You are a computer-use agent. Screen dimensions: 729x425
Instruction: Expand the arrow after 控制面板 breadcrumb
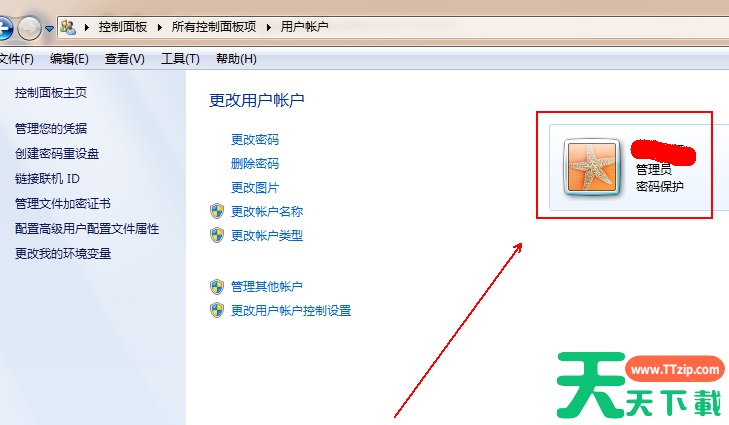159,27
